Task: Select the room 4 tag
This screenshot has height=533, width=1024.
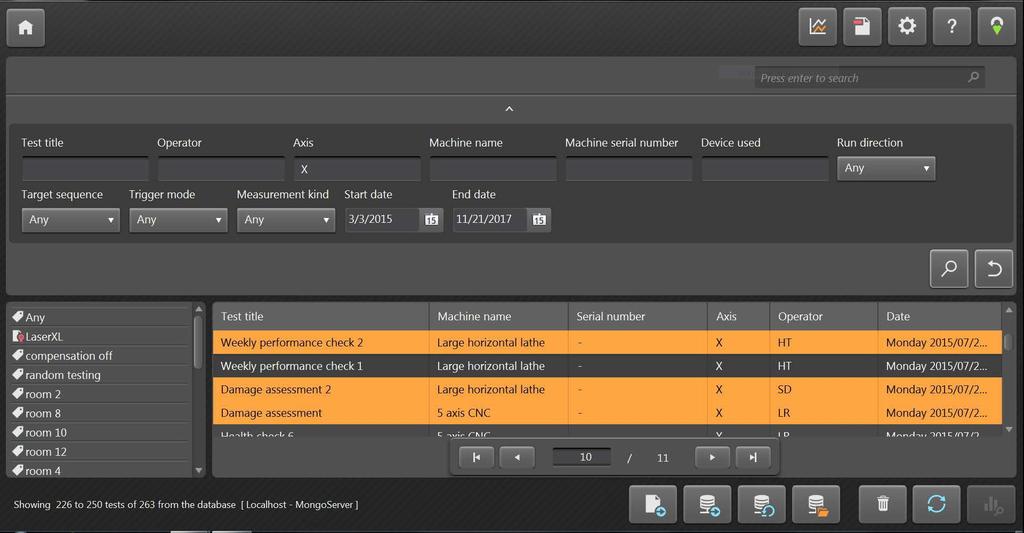Action: pos(101,470)
